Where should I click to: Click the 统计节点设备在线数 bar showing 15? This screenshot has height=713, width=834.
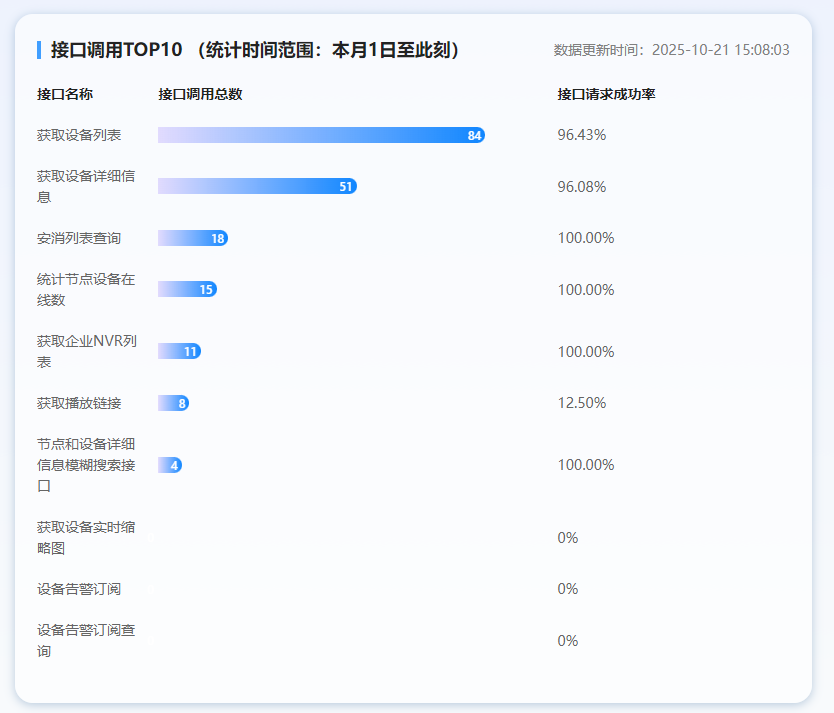coord(187,289)
